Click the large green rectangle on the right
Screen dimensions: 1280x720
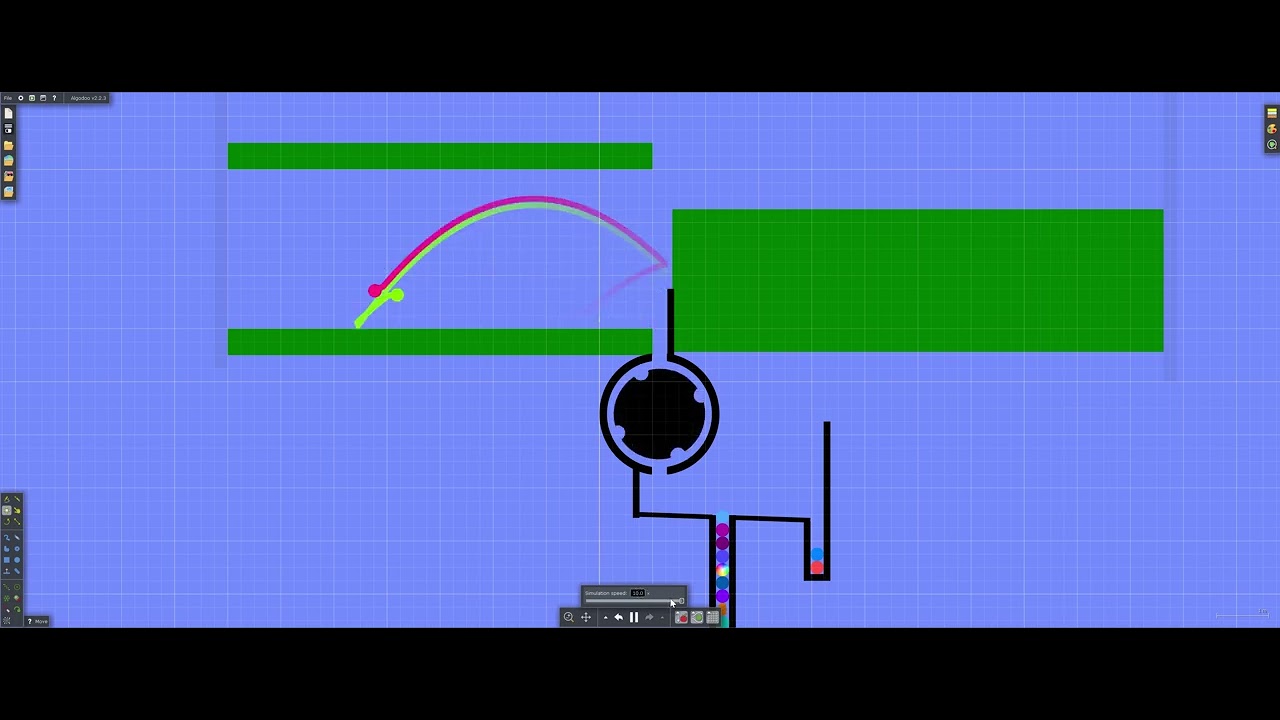click(x=918, y=281)
